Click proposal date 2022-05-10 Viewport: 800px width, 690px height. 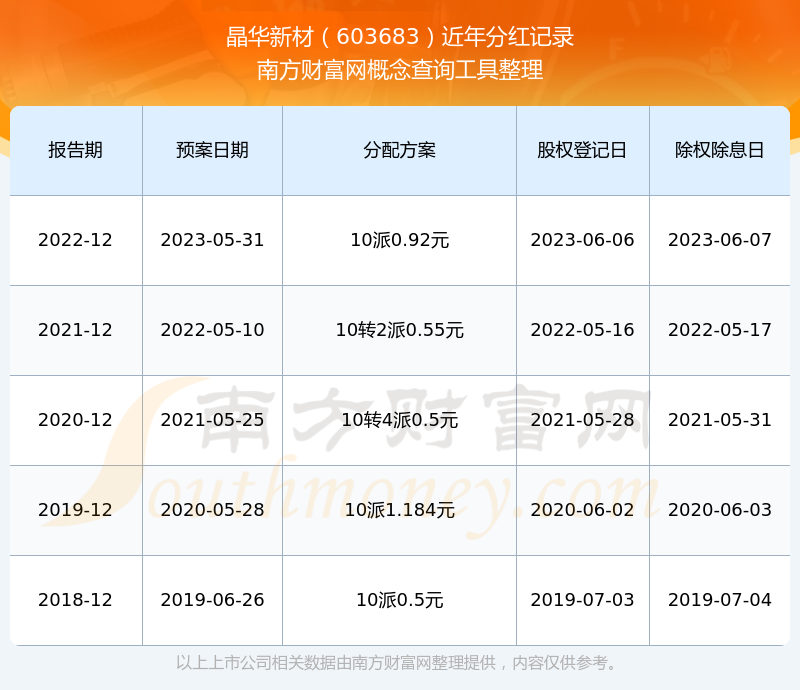(x=212, y=330)
